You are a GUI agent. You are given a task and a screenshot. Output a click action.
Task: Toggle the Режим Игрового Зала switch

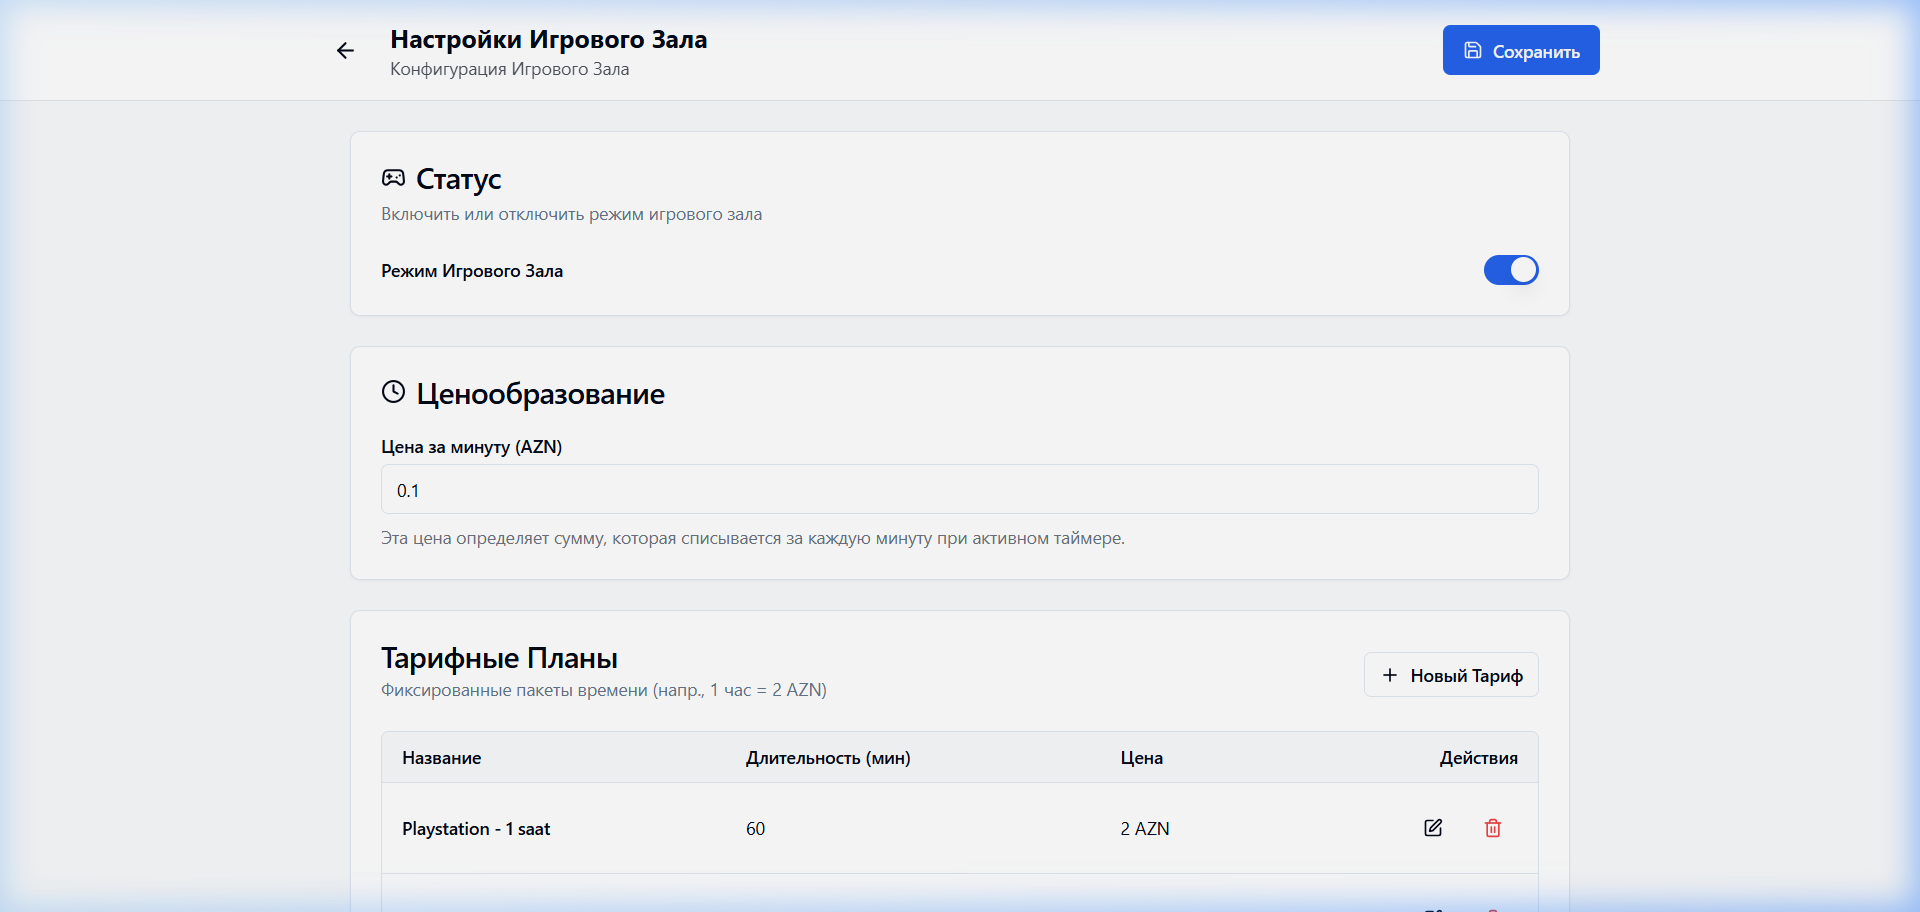[1511, 270]
